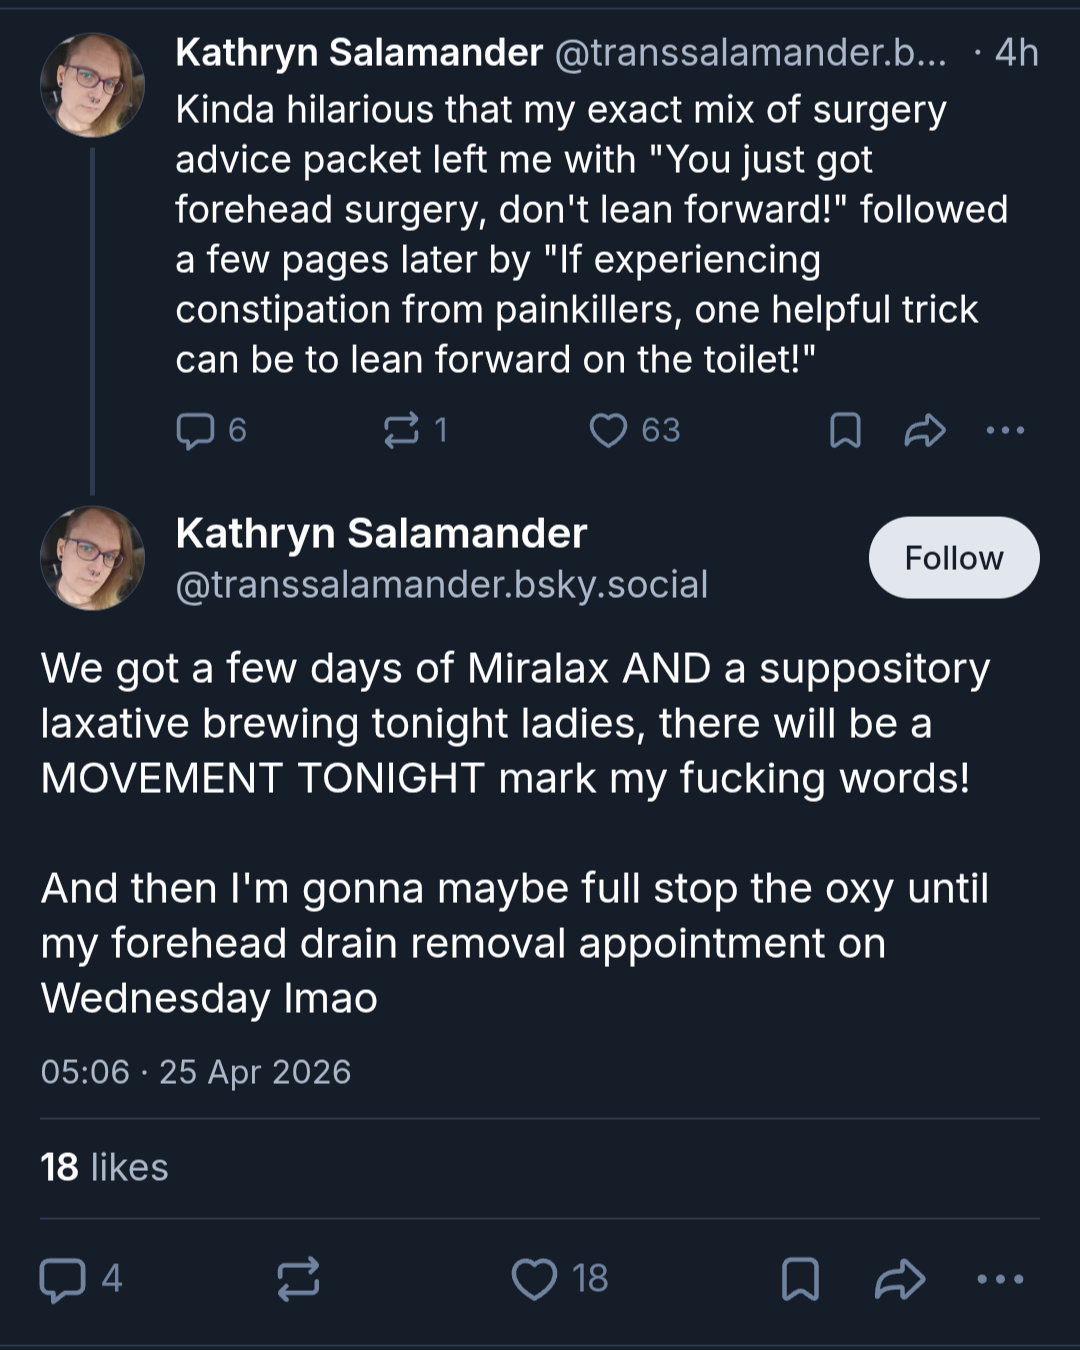
Task: Bookmark the parent surgery advice post
Action: pos(845,431)
